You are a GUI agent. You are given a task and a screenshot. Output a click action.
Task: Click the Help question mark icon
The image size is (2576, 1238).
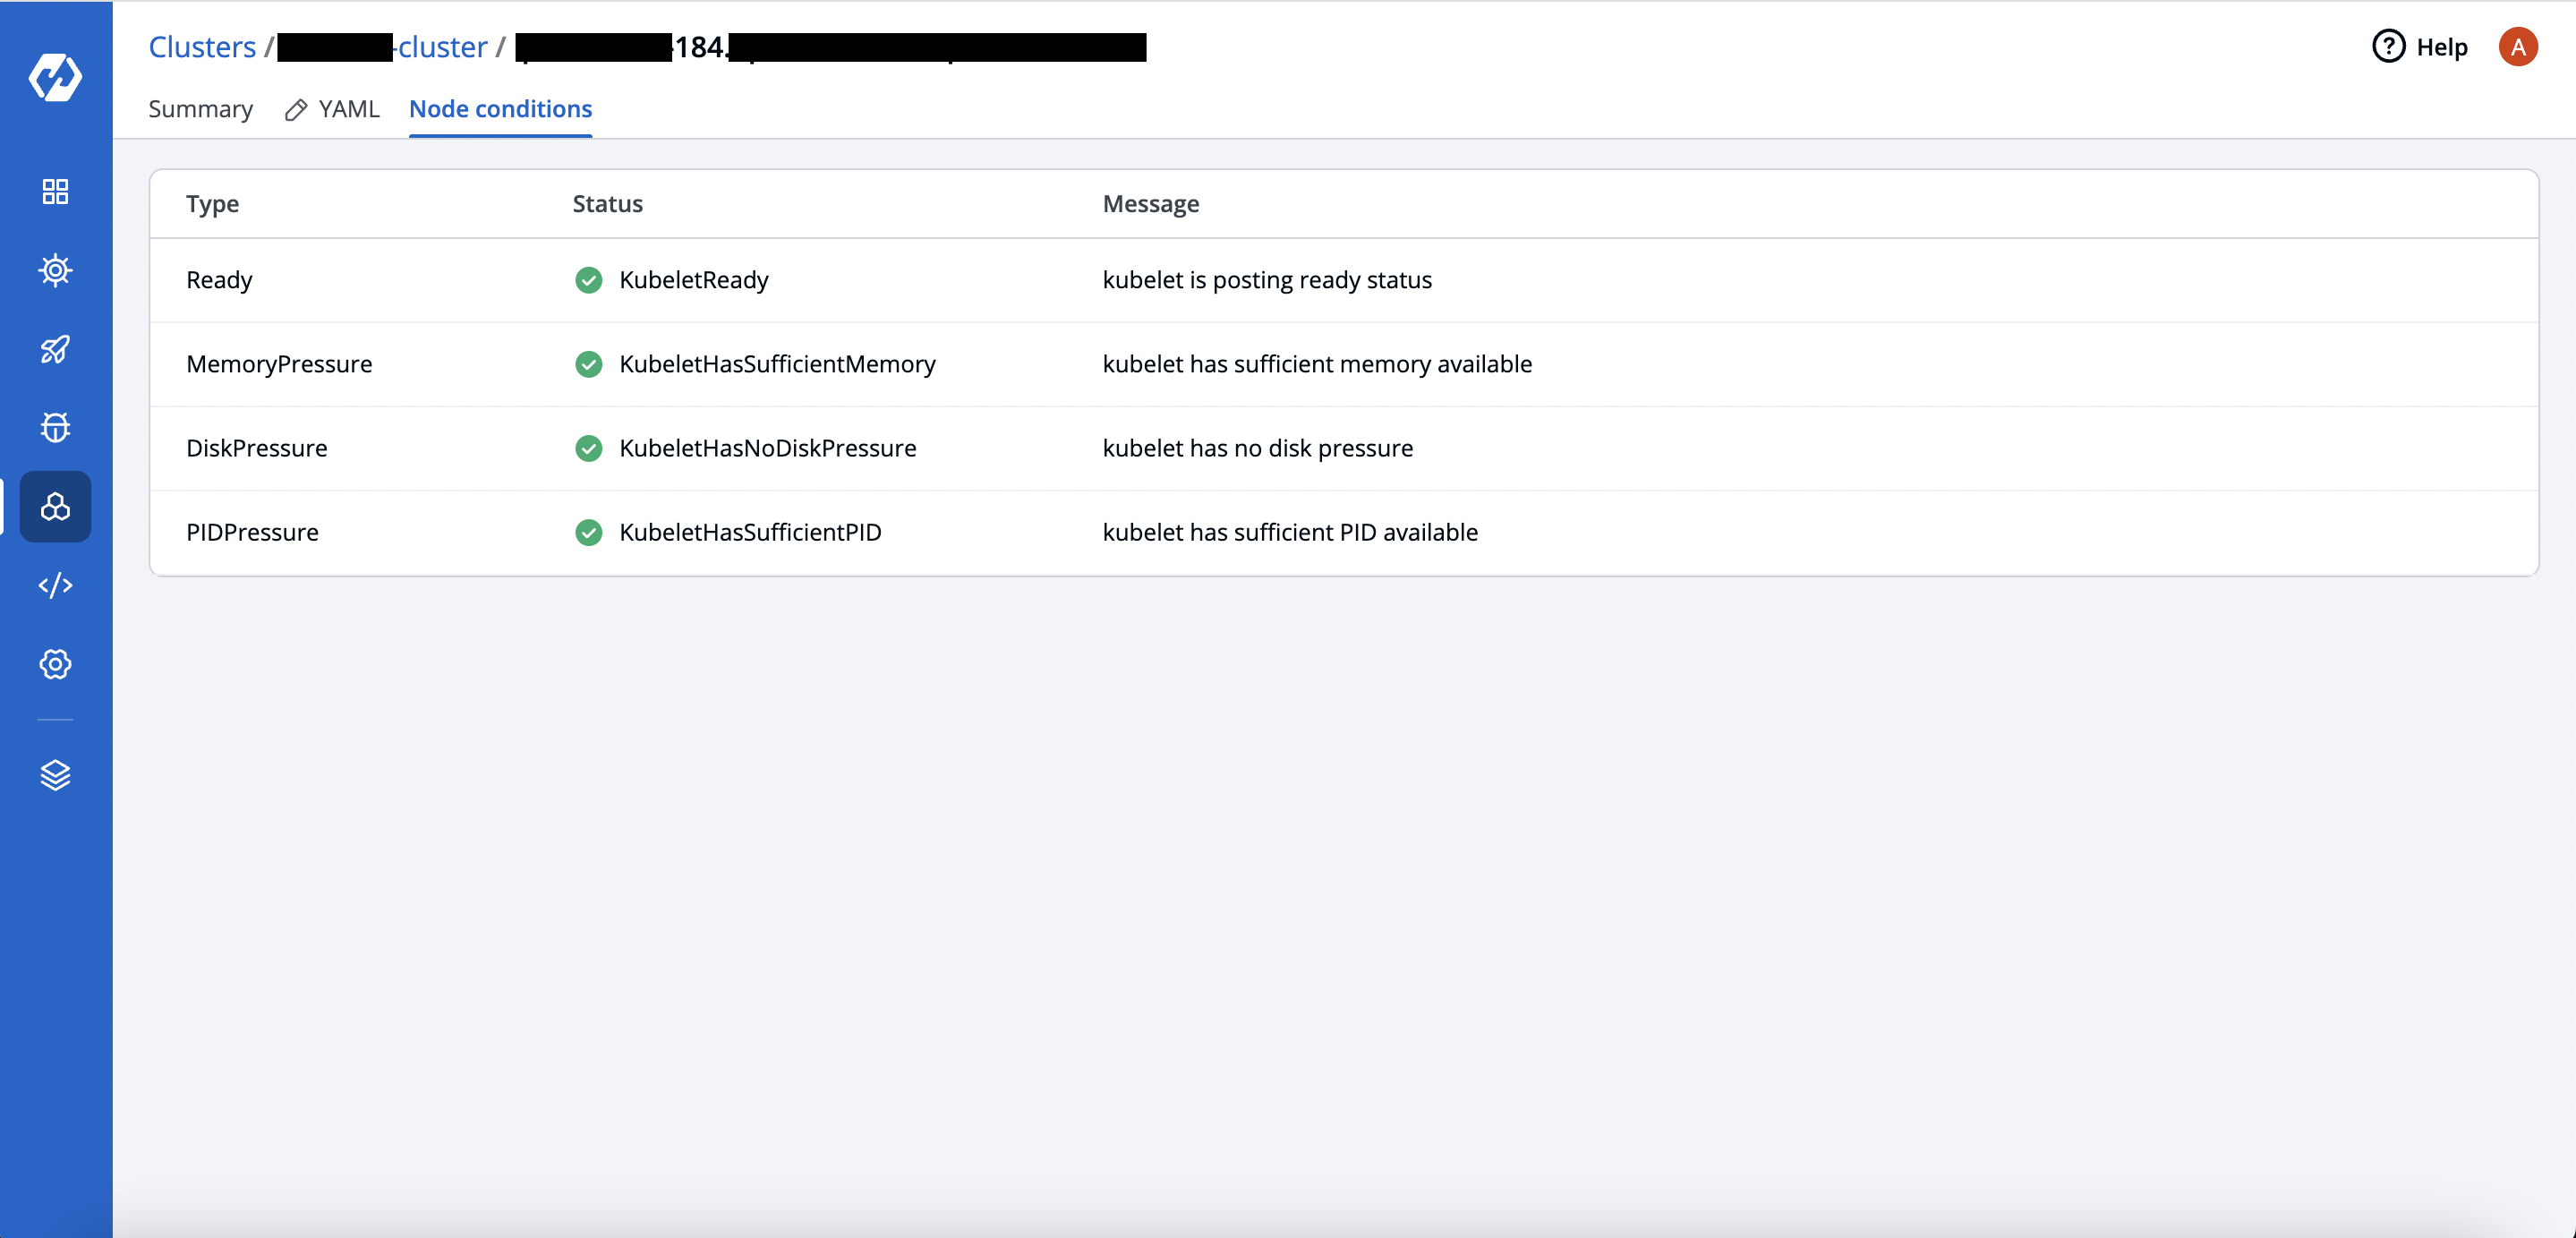(2388, 47)
